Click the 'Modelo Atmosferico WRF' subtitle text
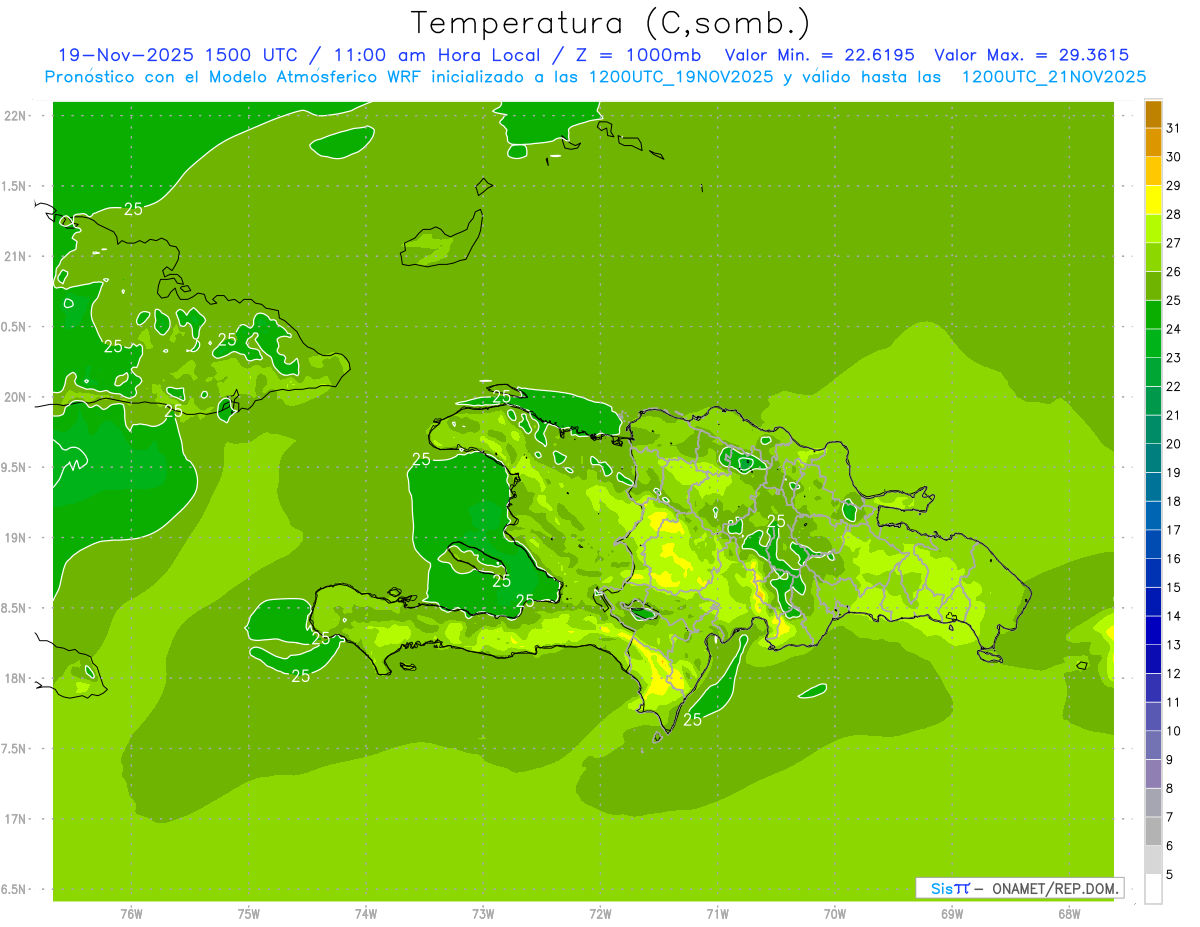1200x927 pixels. pos(322,77)
